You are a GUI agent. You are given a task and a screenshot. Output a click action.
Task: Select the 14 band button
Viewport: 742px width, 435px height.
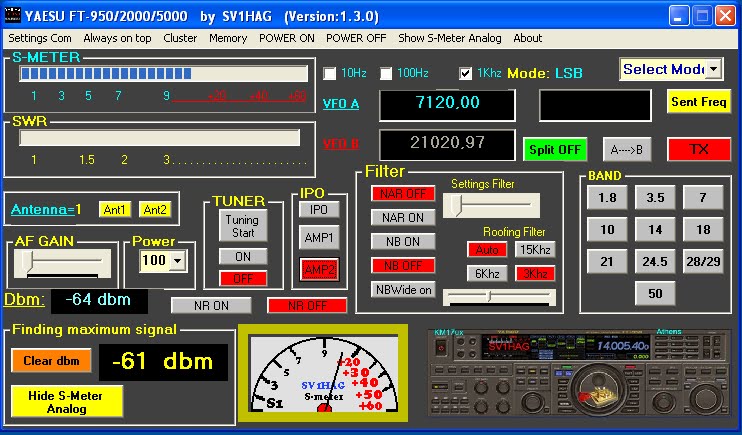(655, 230)
